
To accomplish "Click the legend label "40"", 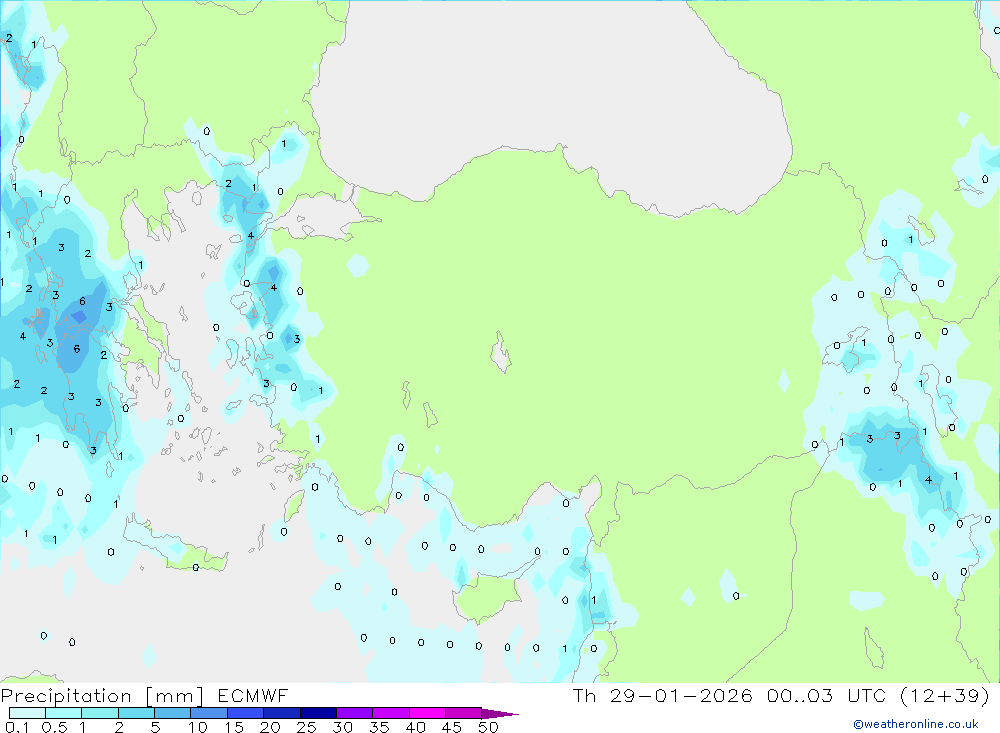I will pyautogui.click(x=415, y=727).
